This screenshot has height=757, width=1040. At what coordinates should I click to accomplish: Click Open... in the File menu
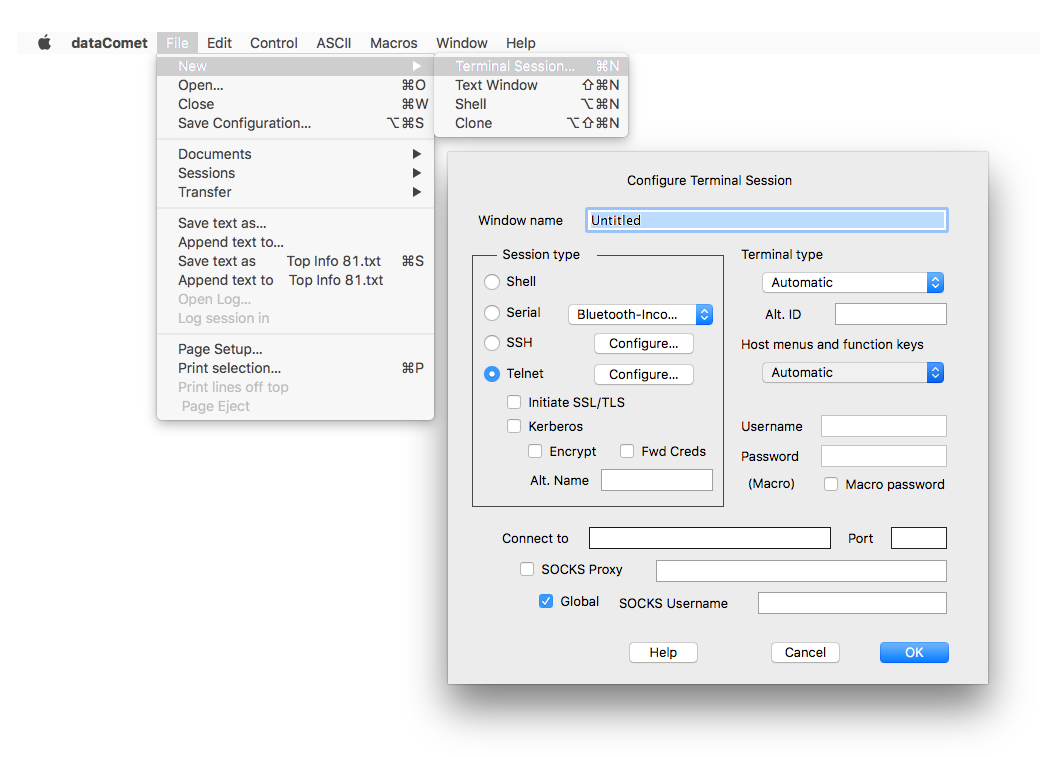pyautogui.click(x=295, y=85)
